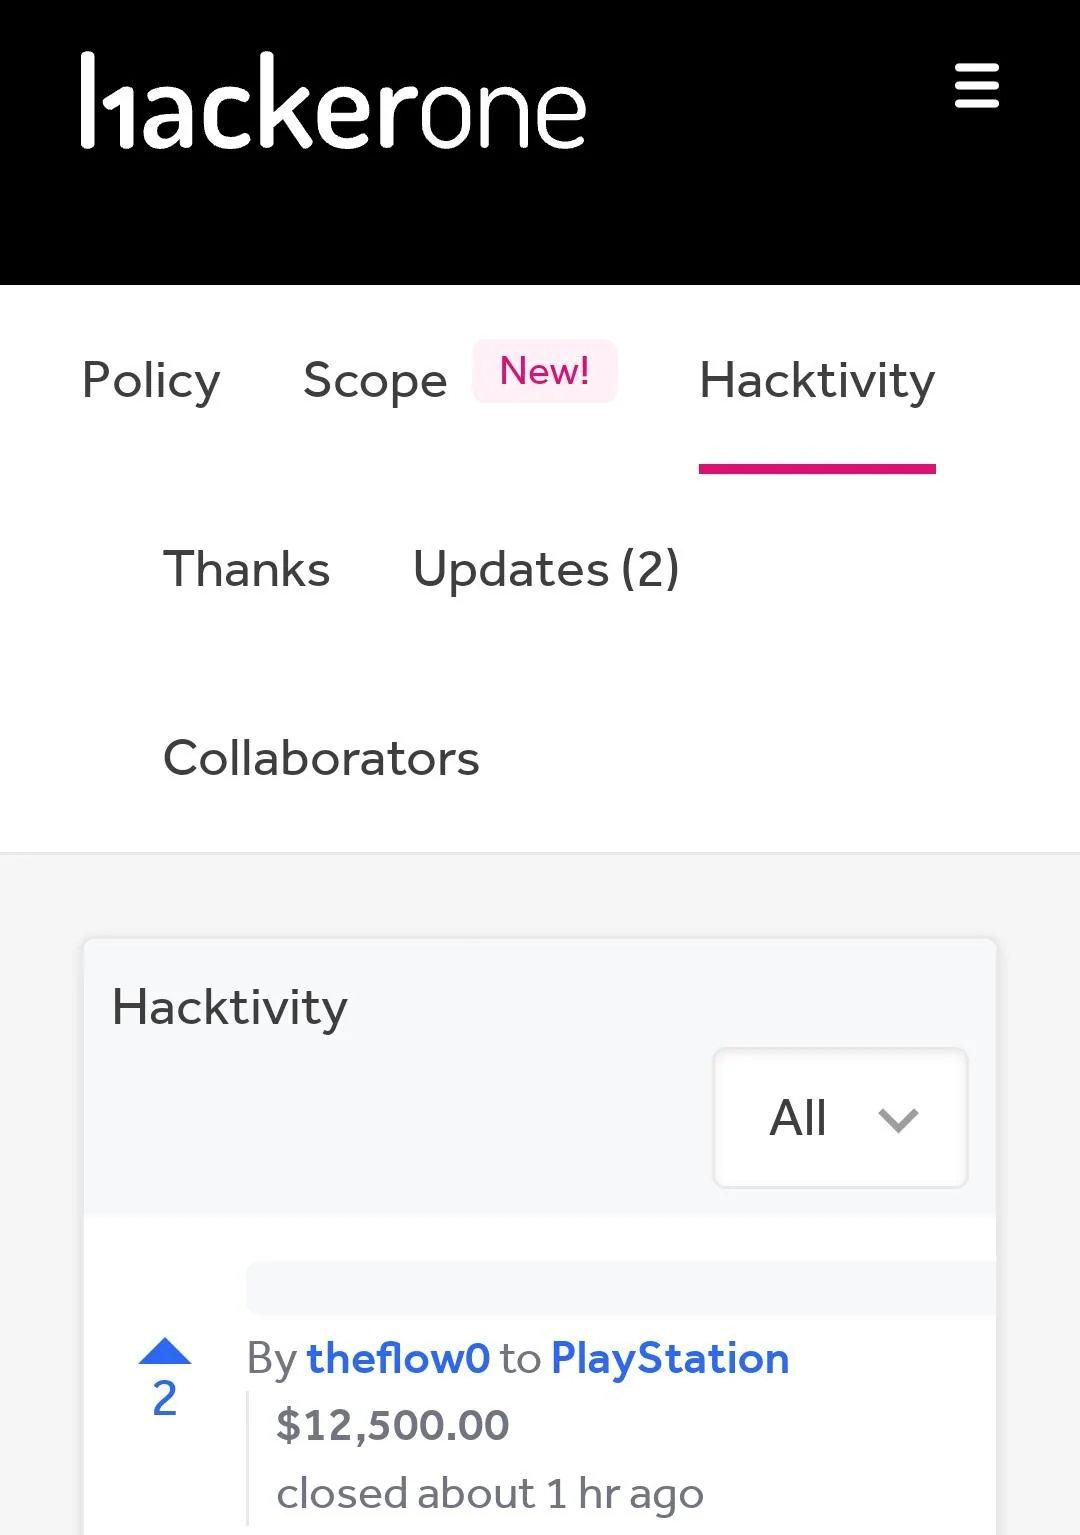Open the redacted report title bar
The height and width of the screenshot is (1535, 1080).
pos(620,1288)
